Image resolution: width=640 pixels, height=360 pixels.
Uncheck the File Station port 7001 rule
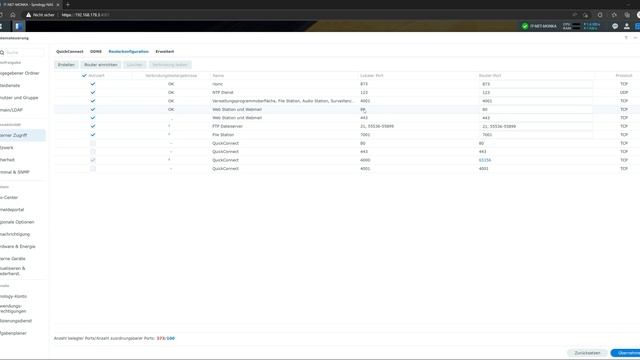click(x=93, y=135)
